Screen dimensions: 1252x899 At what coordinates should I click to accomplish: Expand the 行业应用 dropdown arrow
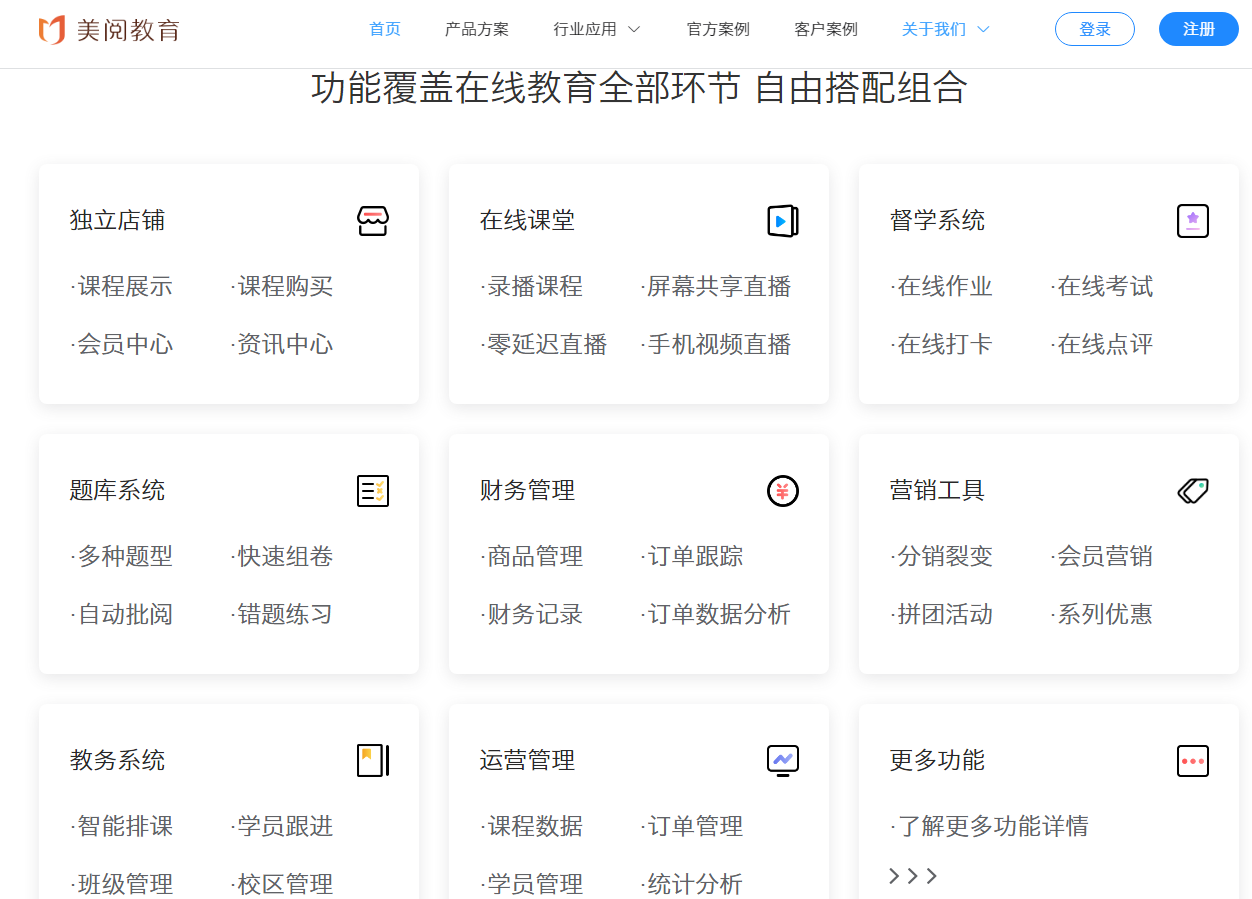click(x=633, y=30)
